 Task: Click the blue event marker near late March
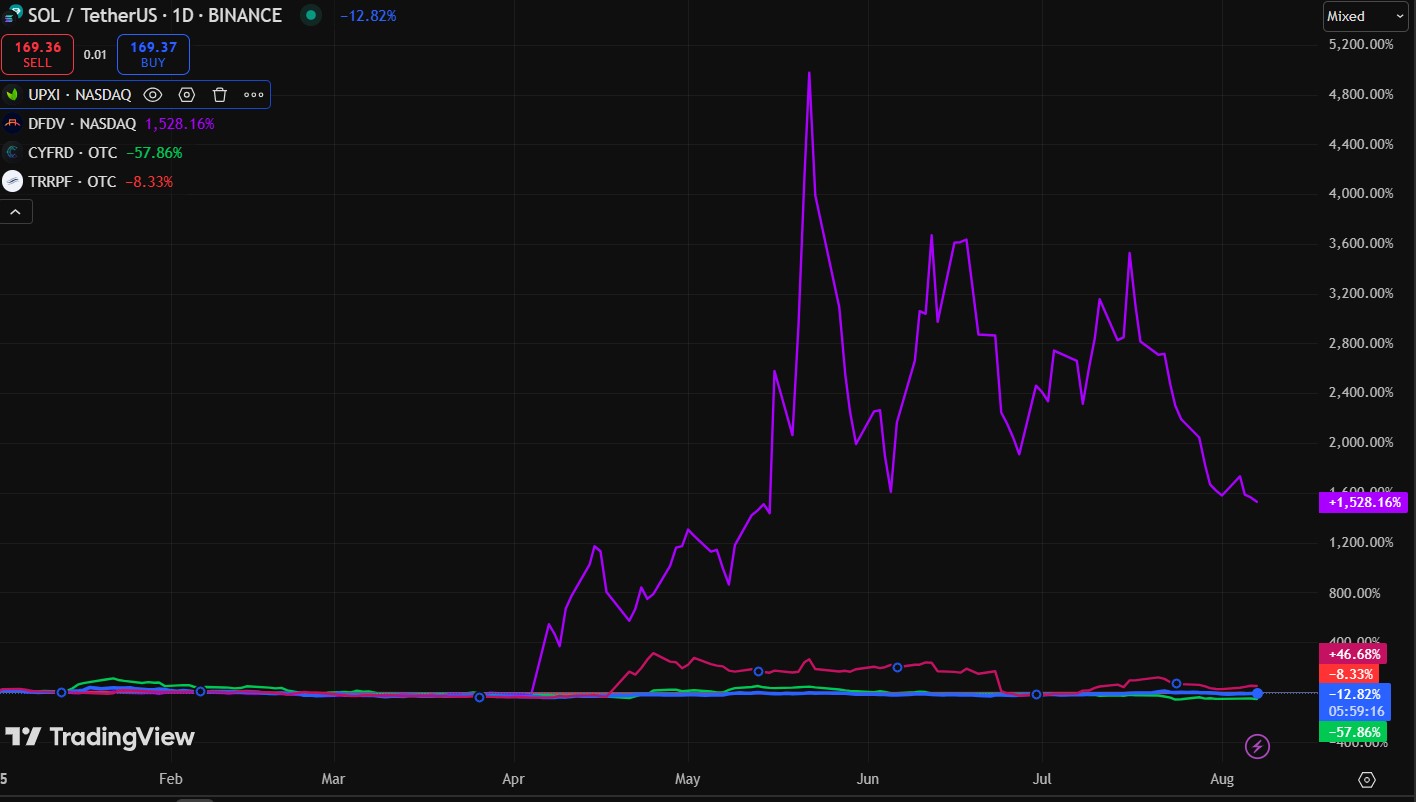479,697
